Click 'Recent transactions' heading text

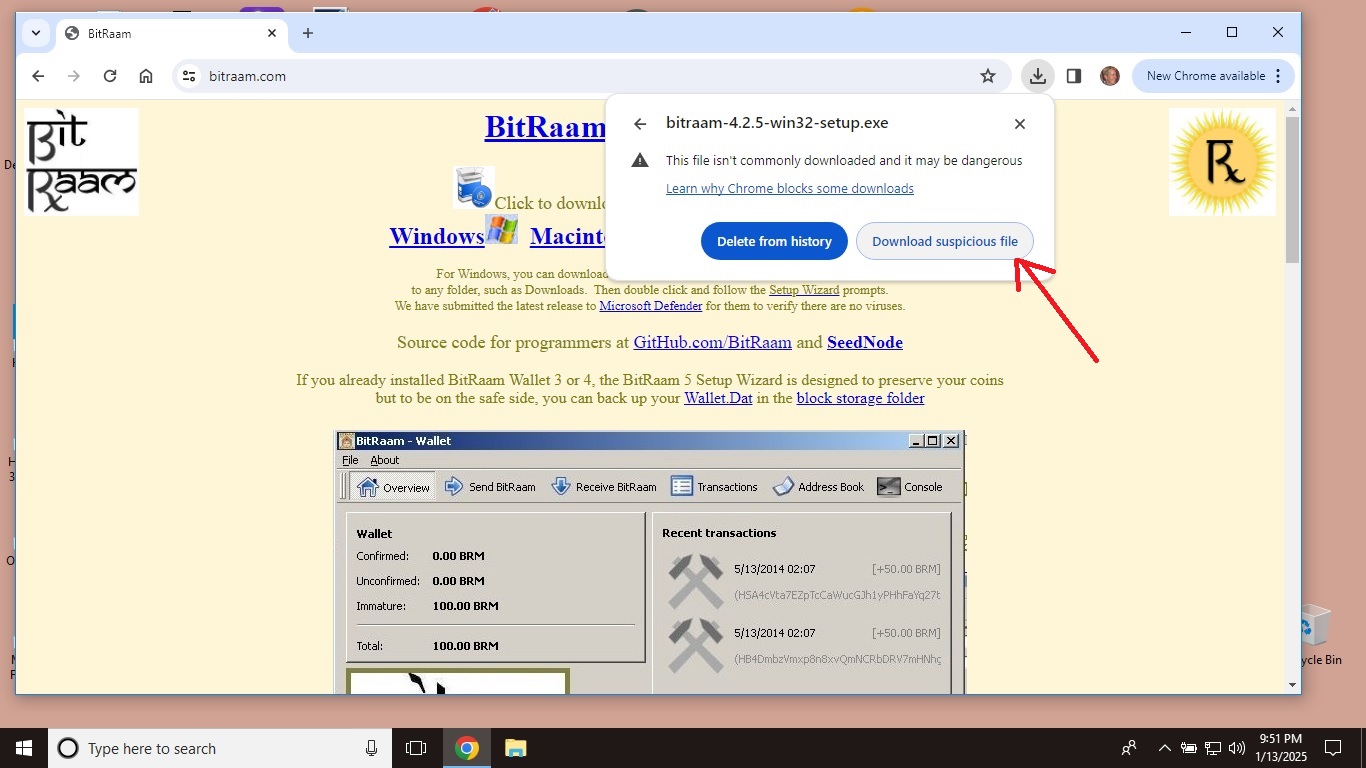(x=719, y=533)
